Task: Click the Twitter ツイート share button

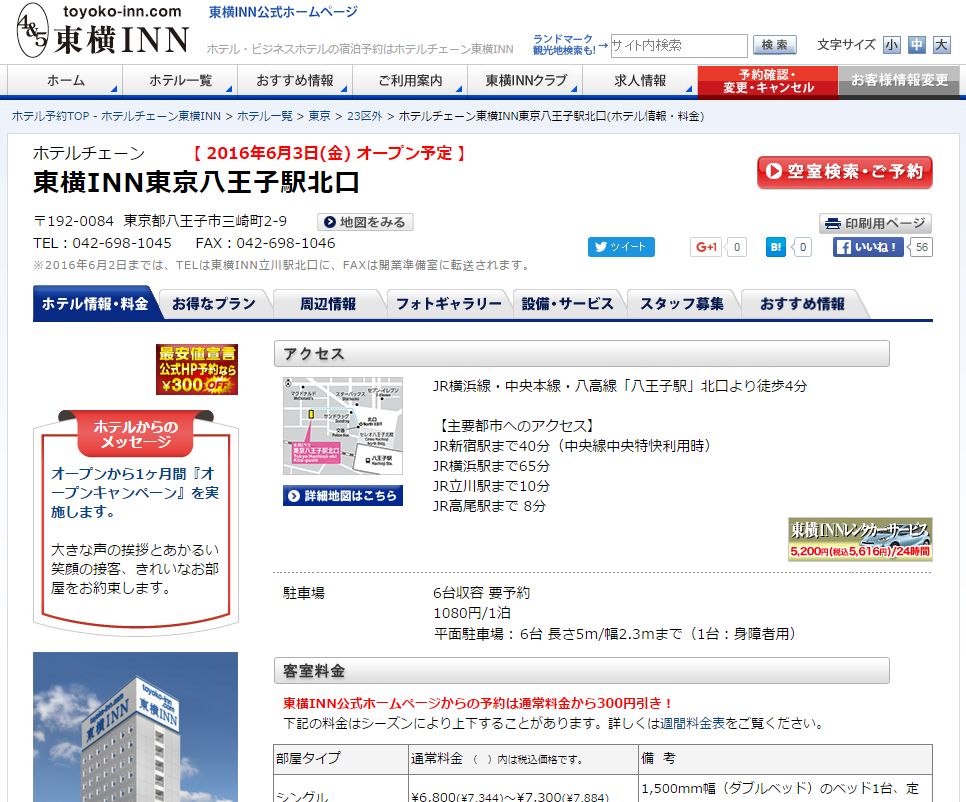Action: click(x=621, y=247)
